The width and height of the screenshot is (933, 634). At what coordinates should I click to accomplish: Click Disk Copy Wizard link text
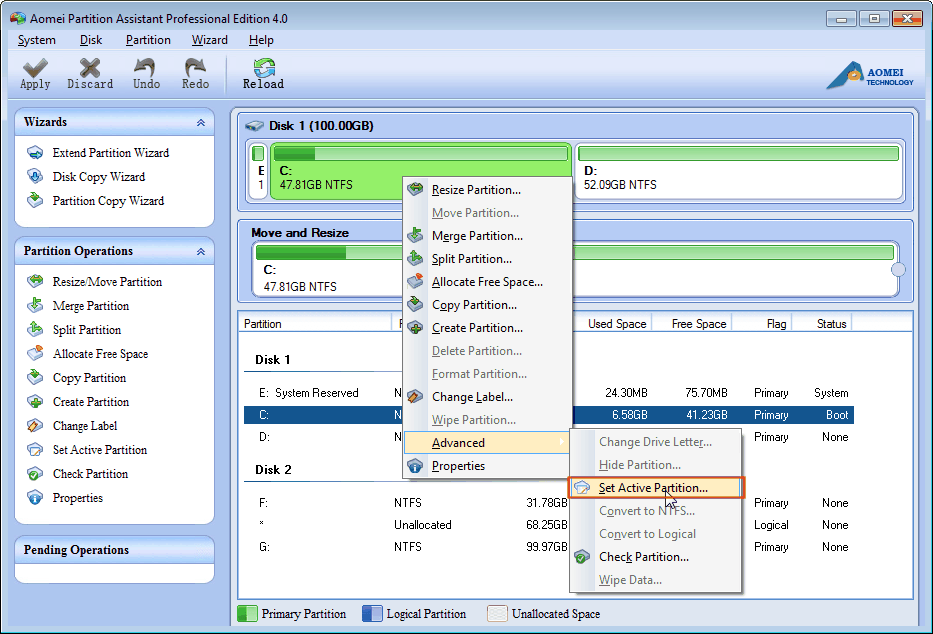[x=99, y=177]
